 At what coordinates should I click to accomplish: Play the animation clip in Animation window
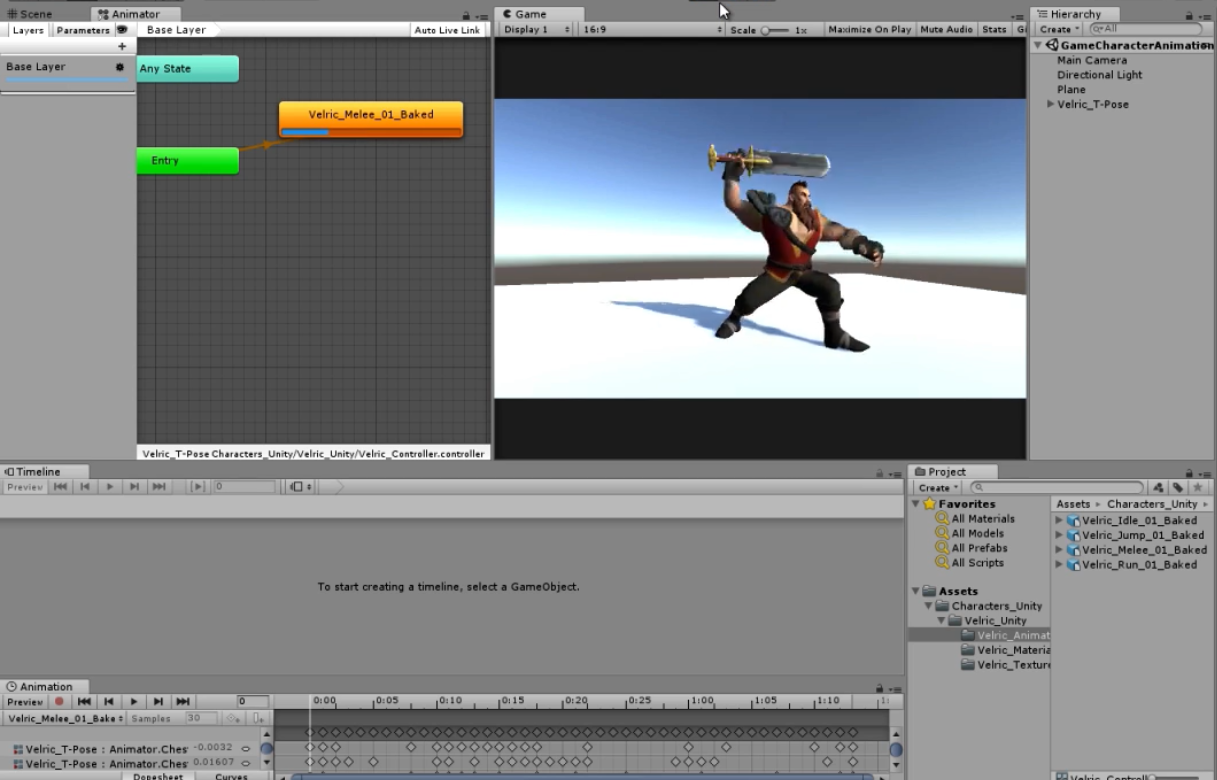point(133,702)
